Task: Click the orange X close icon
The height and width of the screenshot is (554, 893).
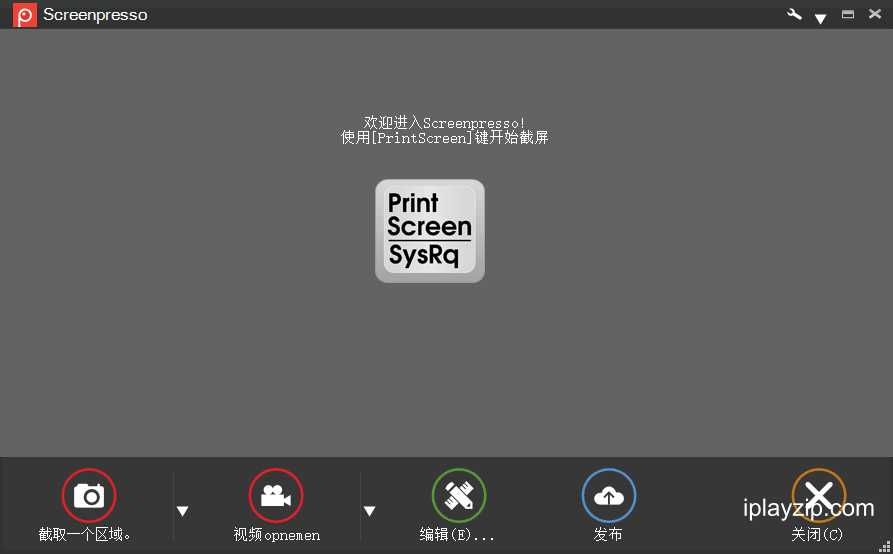Action: [x=818, y=495]
